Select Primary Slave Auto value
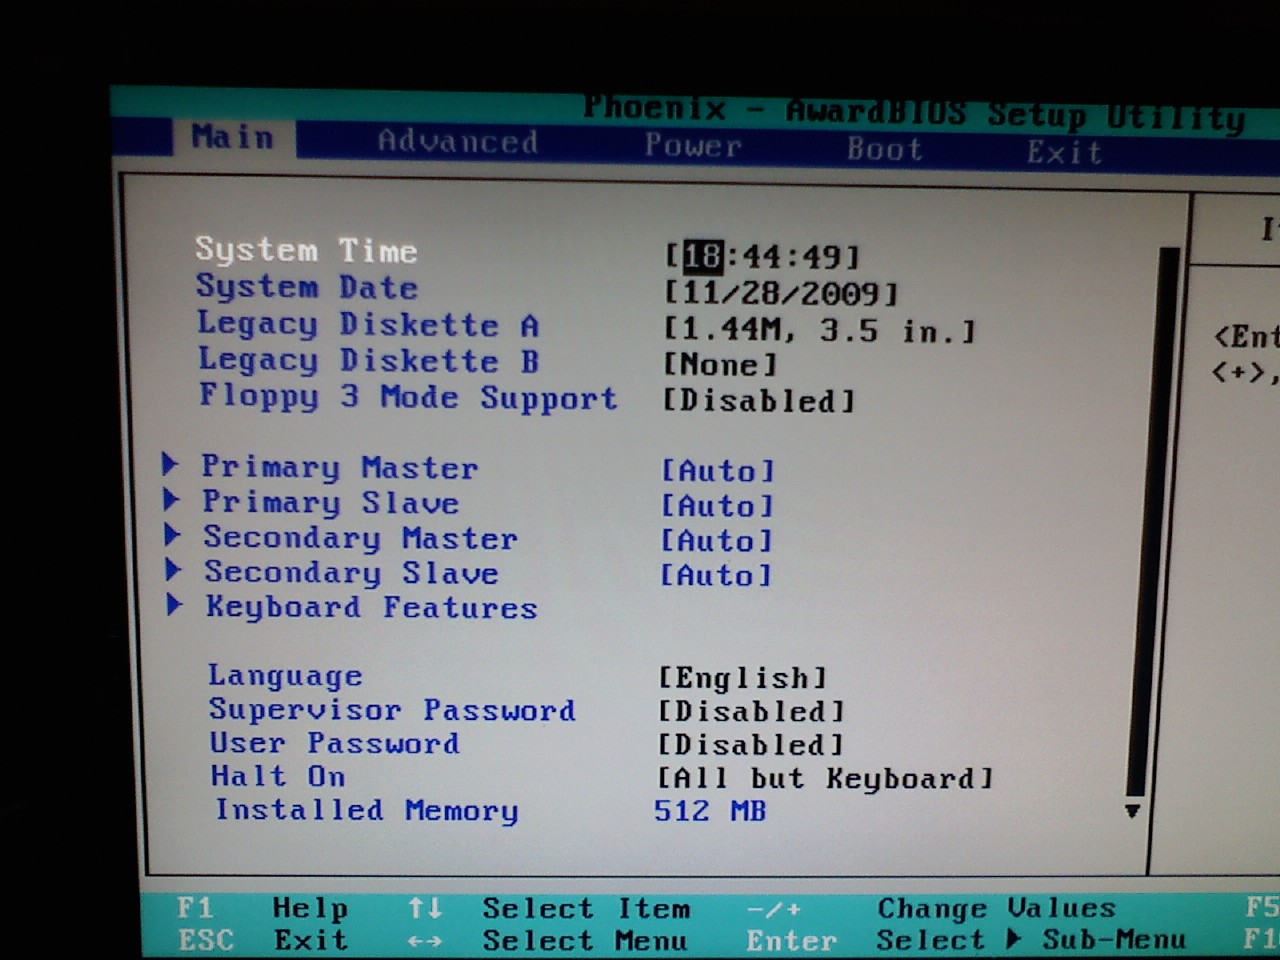Screen dimensions: 1280x960 [718, 505]
